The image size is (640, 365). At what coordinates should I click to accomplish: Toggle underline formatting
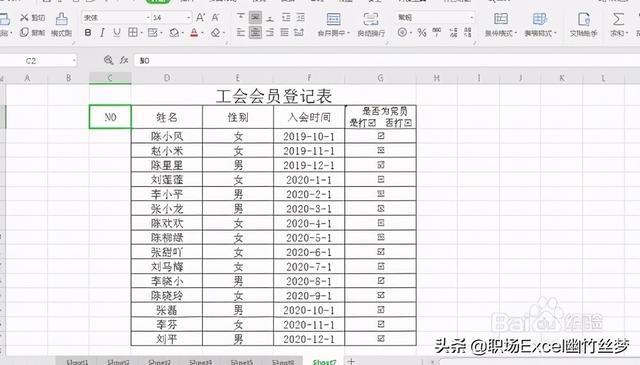pyautogui.click(x=117, y=33)
